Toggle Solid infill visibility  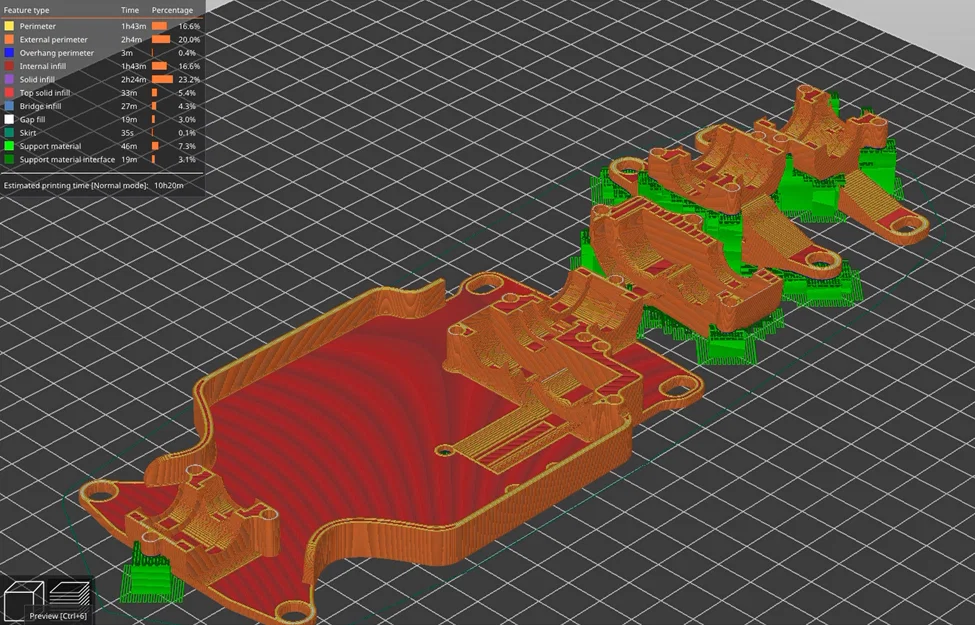coord(37,79)
